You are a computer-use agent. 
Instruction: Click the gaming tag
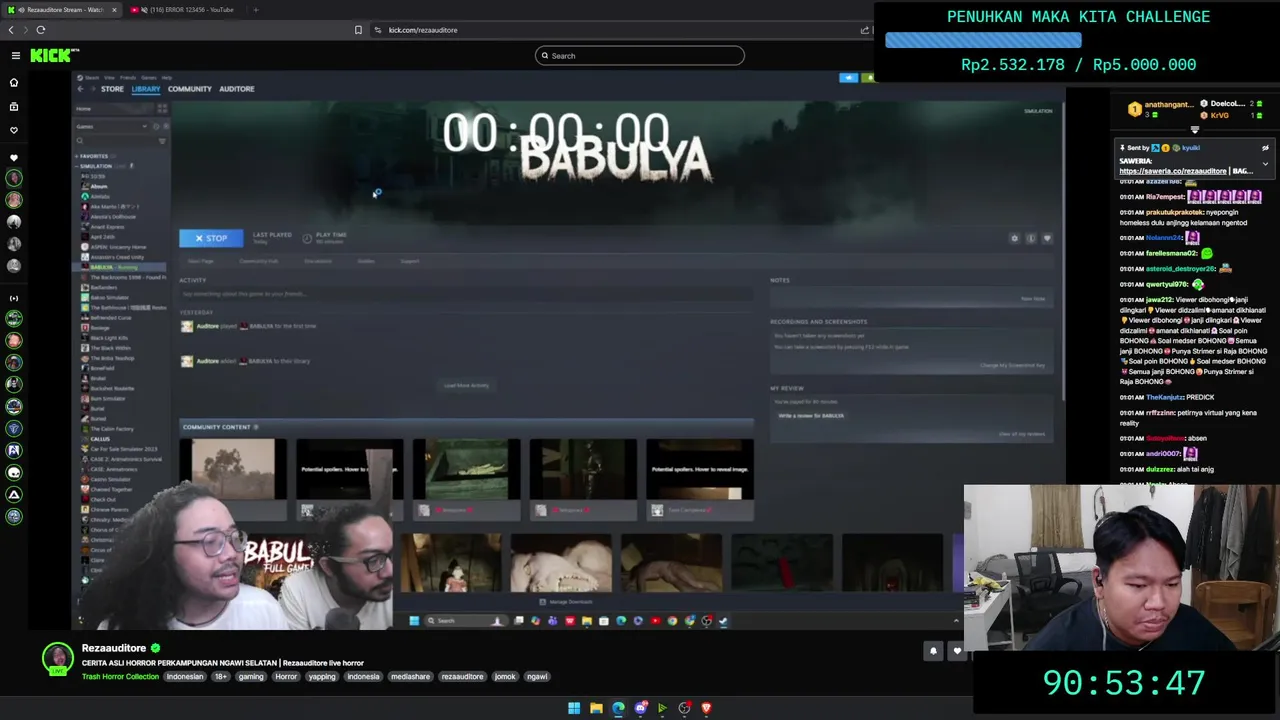(x=251, y=677)
